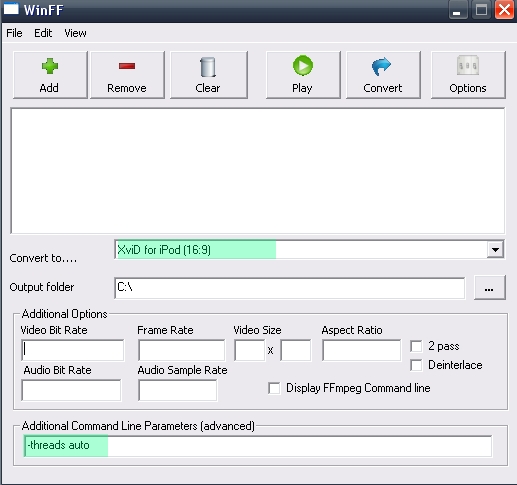
Task: Toggle the Deinterlace checkbox
Action: click(x=416, y=365)
